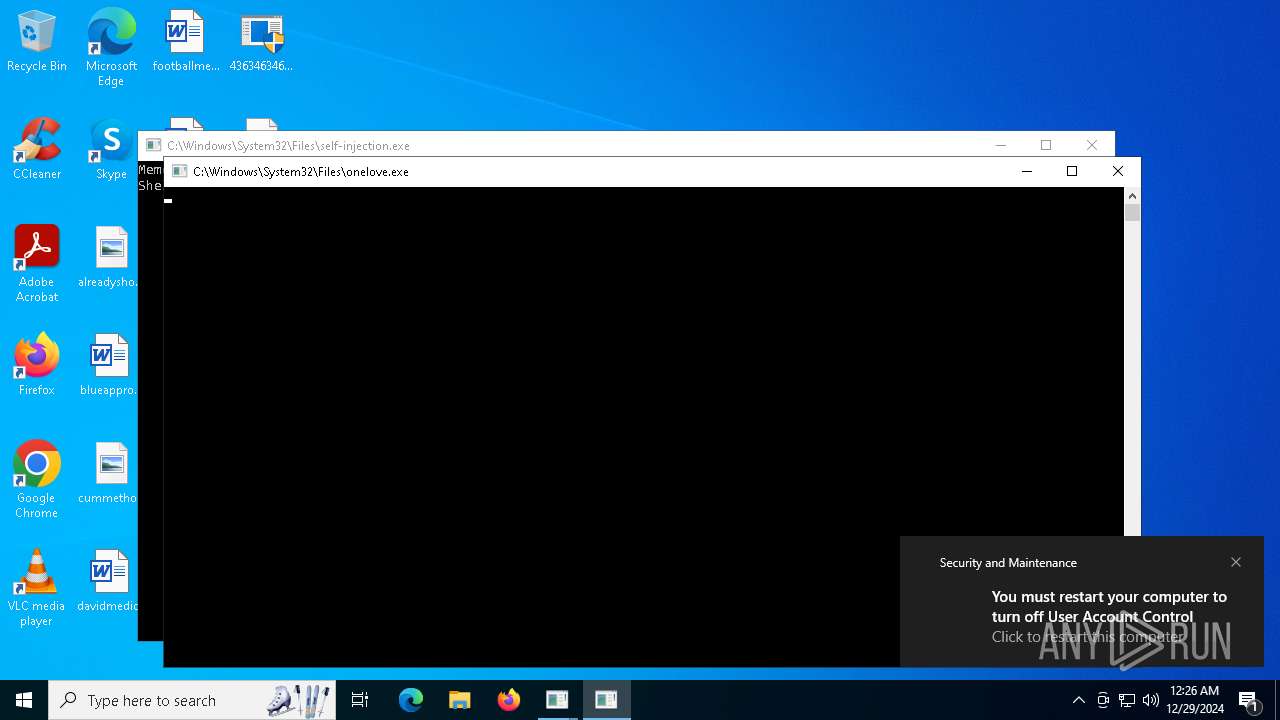Click the meet now tray icon

point(1103,700)
